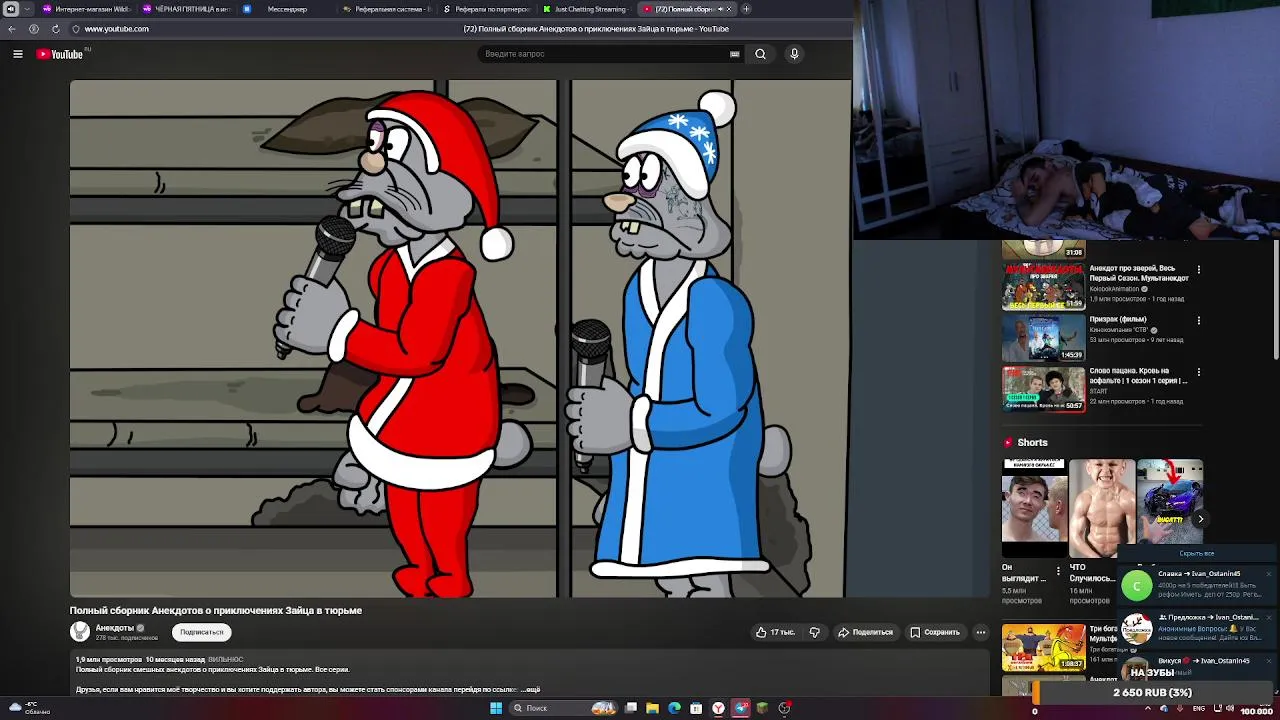Open the 'Три богатыря' video thumbnail

1043,647
